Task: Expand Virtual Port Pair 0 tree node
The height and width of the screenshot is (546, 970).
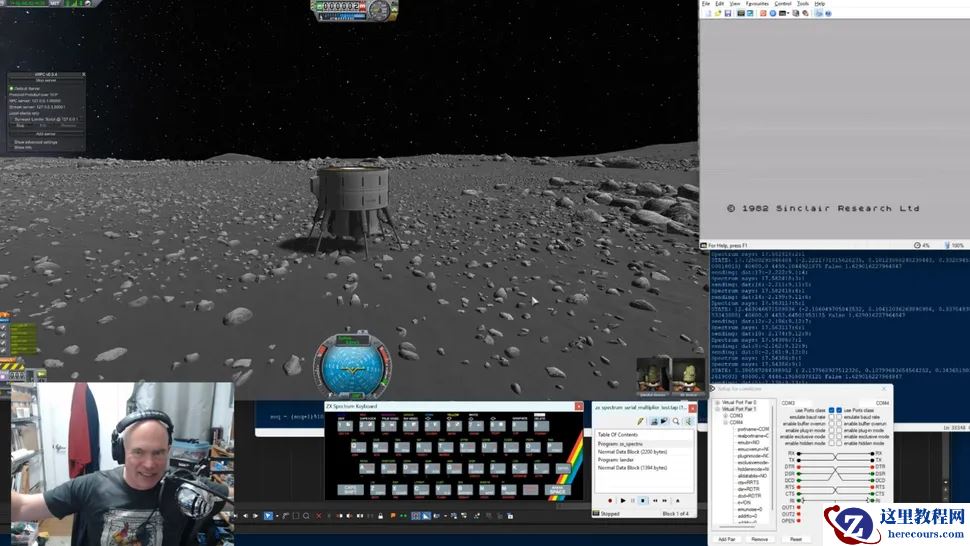Action: pos(717,403)
